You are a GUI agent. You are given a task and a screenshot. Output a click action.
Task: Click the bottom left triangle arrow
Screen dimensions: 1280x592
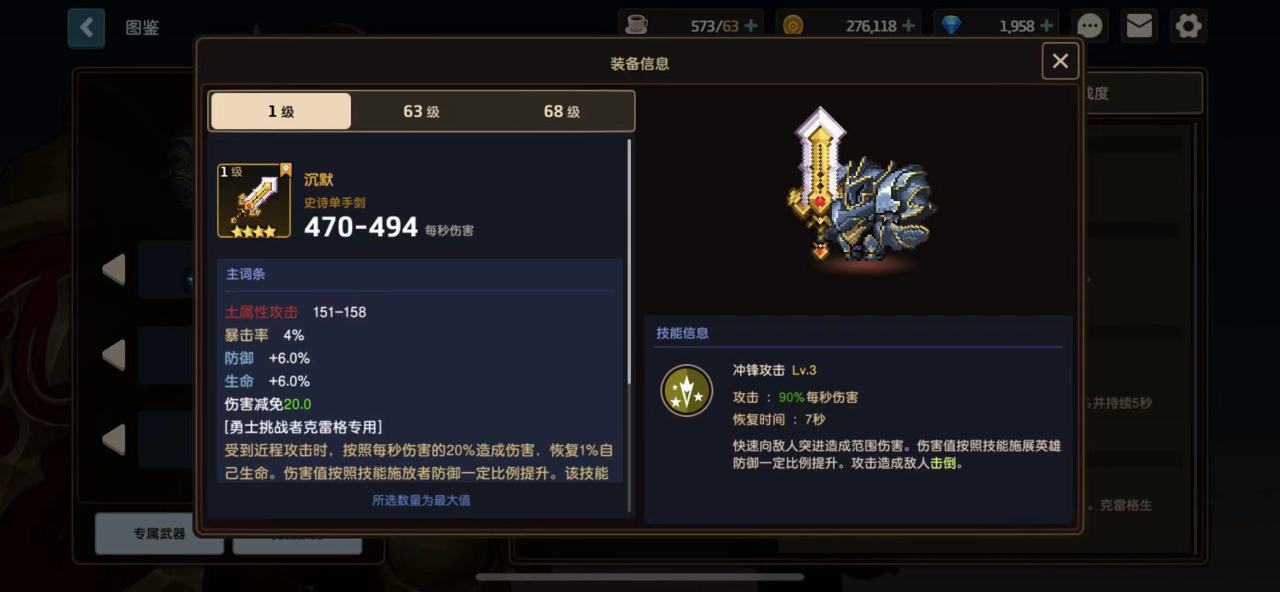point(114,439)
